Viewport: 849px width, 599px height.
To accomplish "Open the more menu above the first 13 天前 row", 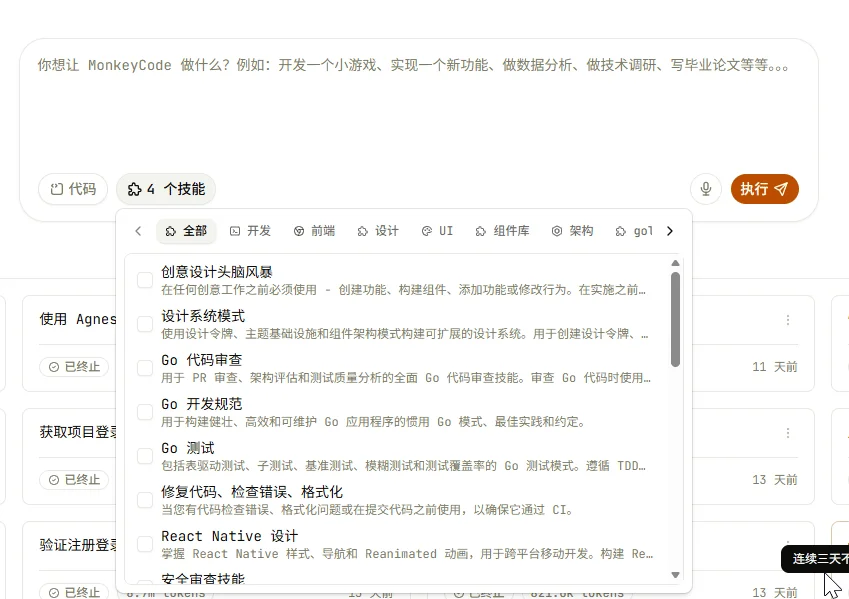I will [x=788, y=433].
